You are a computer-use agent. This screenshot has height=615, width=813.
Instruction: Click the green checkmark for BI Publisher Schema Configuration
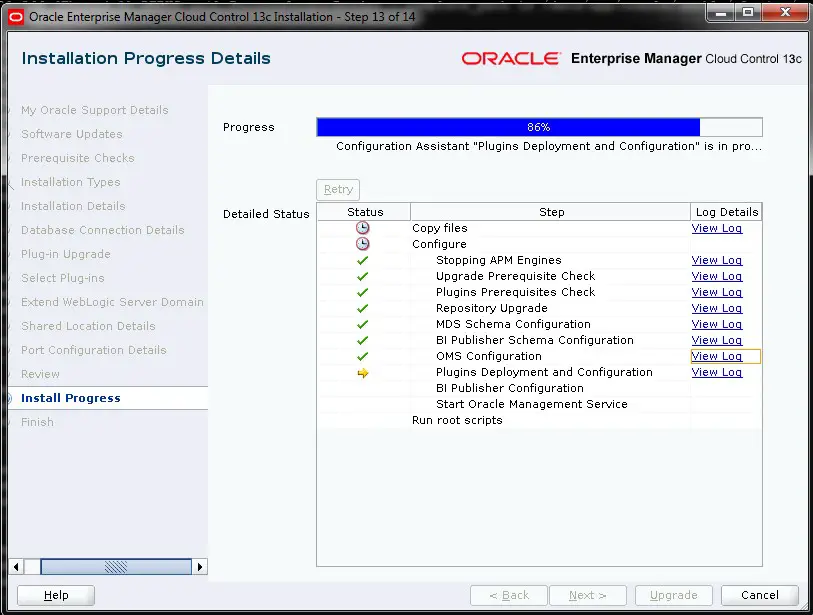362,341
